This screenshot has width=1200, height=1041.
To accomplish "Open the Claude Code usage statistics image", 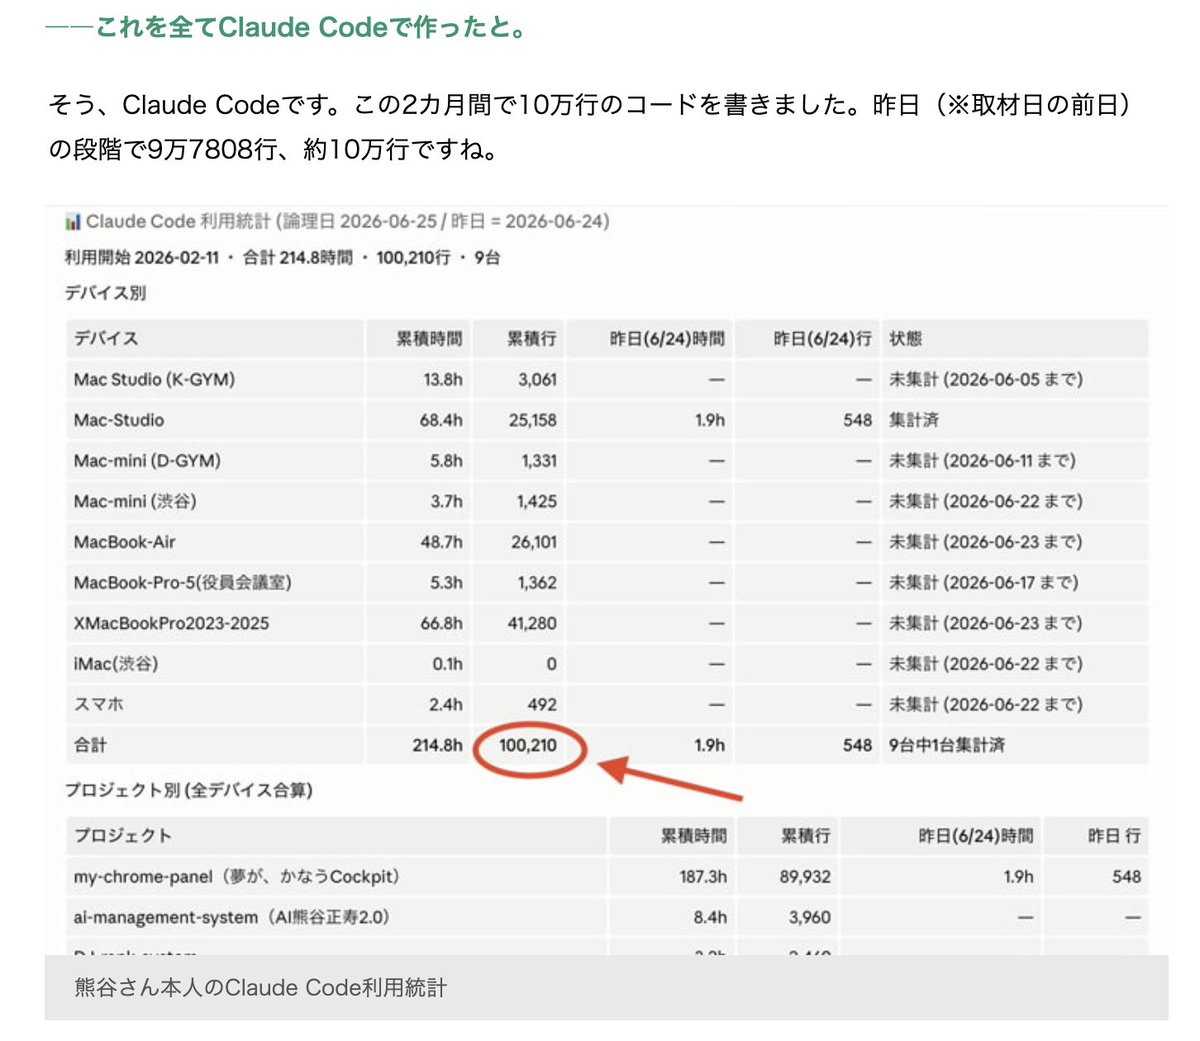I will click(606, 581).
